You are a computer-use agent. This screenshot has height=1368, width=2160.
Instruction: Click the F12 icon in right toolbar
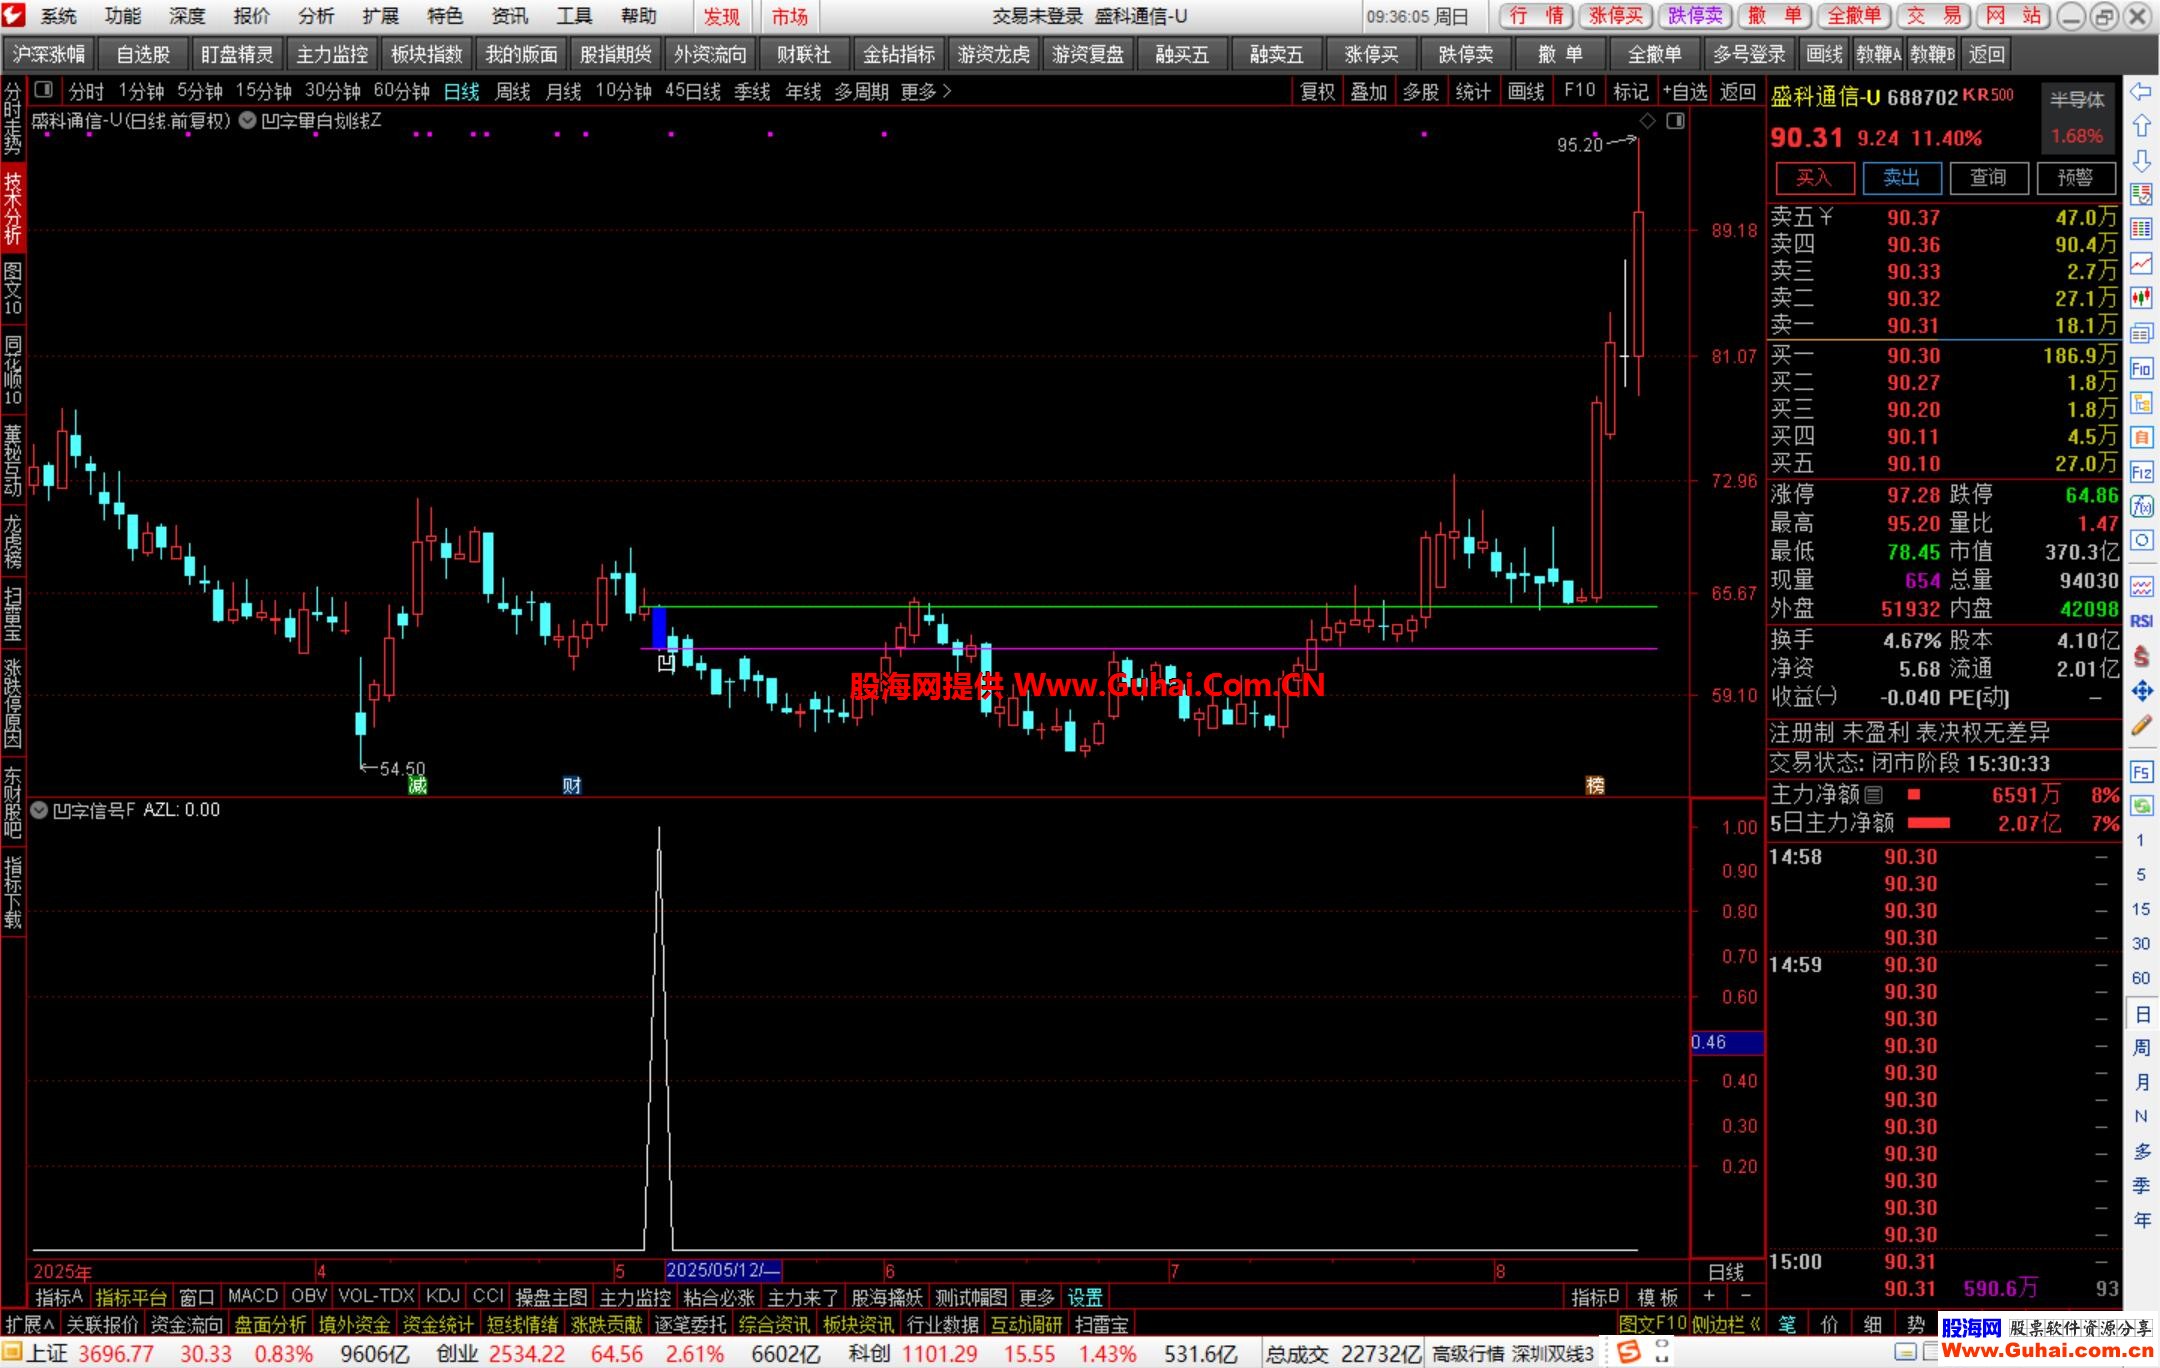coord(2140,471)
